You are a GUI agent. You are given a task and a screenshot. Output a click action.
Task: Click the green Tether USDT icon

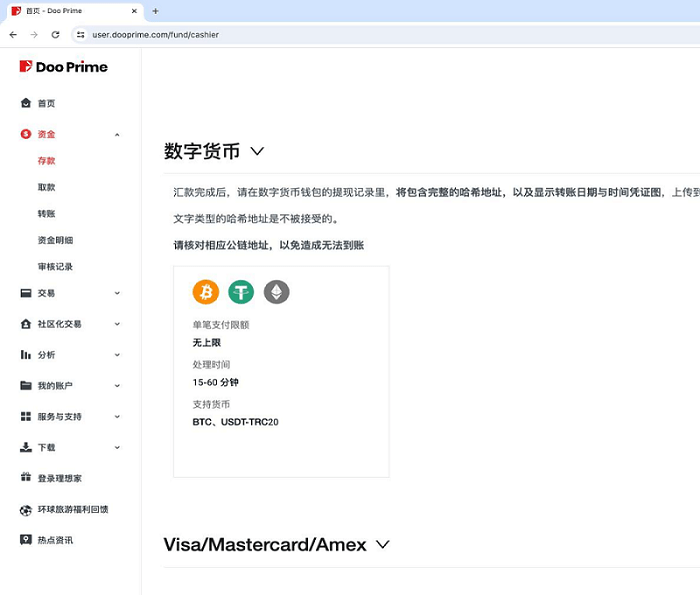point(241,292)
